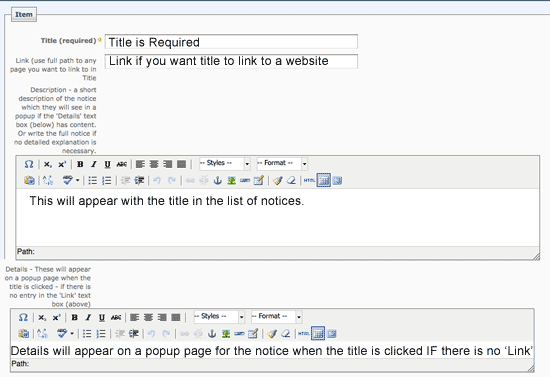Insert special character in Description editor
This screenshot has width=550, height=377.
pos(29,164)
